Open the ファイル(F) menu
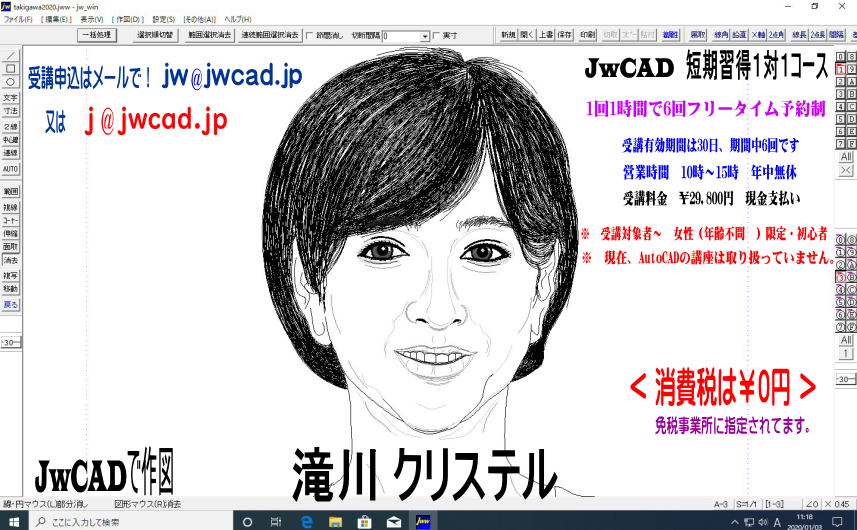Screen dimensions: 857x530 18,19
